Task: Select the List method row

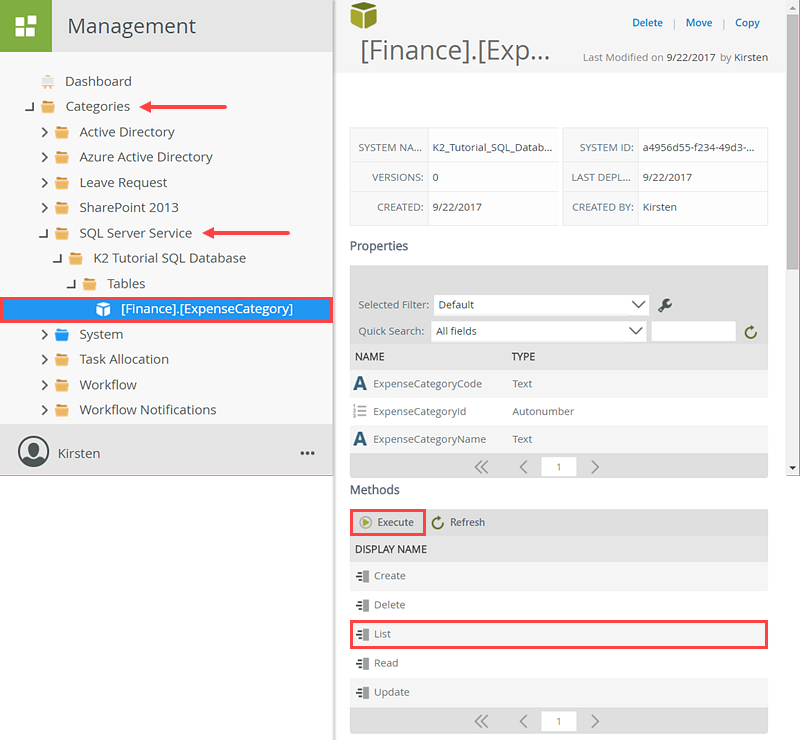Action: (x=558, y=634)
